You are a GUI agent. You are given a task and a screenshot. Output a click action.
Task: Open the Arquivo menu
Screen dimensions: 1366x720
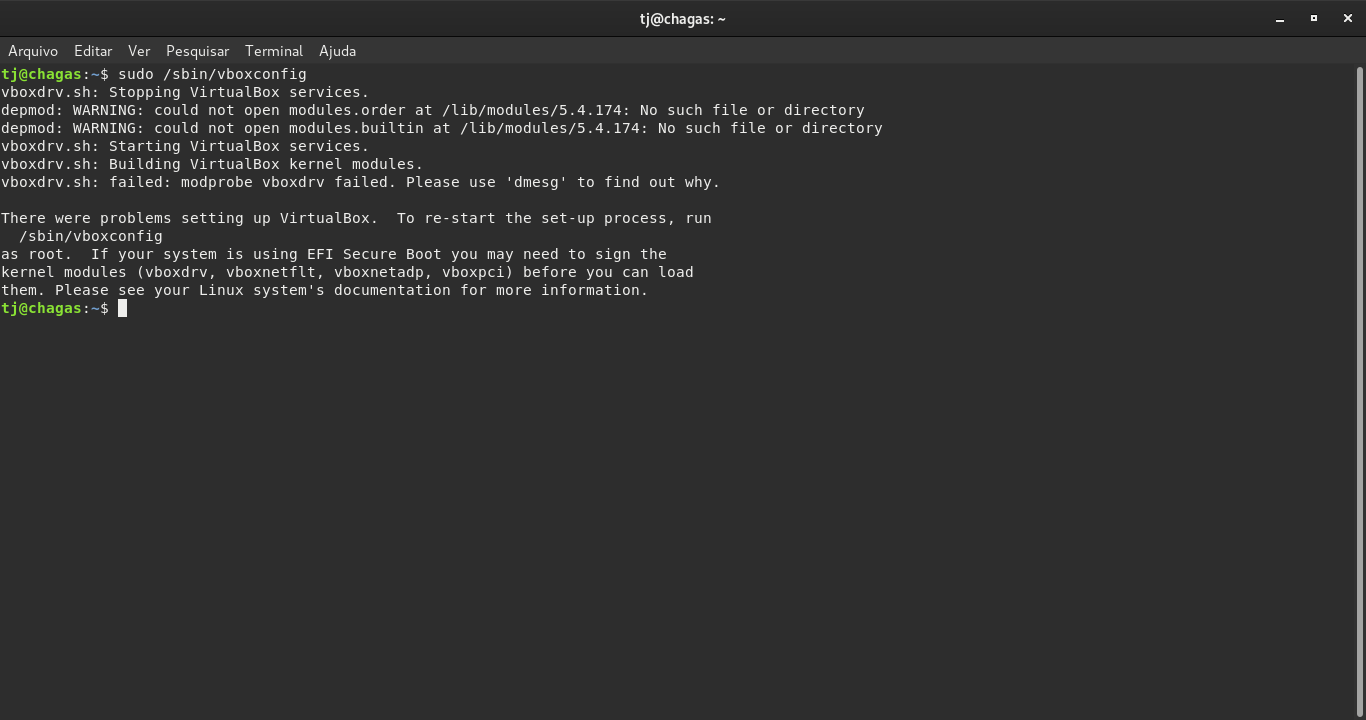pos(33,51)
